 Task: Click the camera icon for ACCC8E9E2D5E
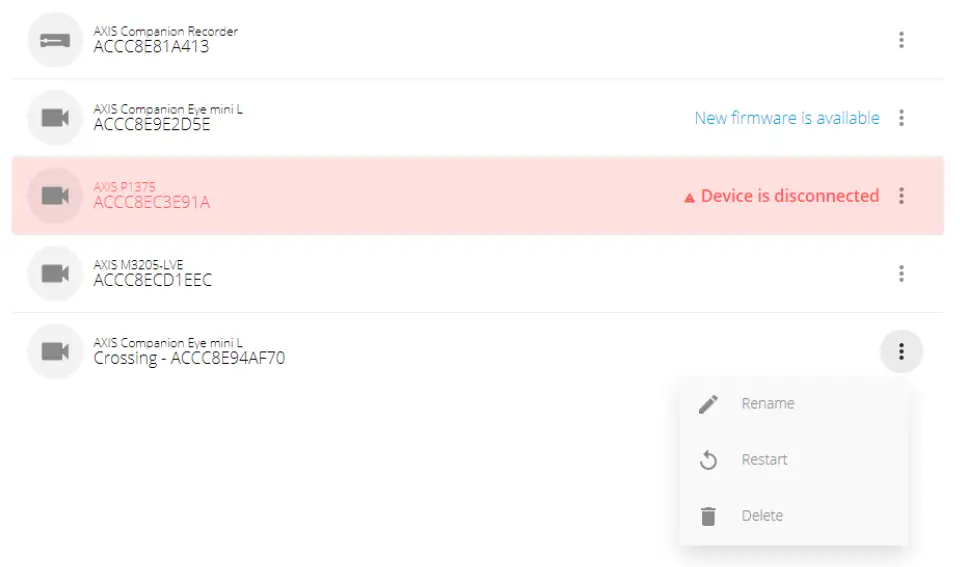pos(55,118)
